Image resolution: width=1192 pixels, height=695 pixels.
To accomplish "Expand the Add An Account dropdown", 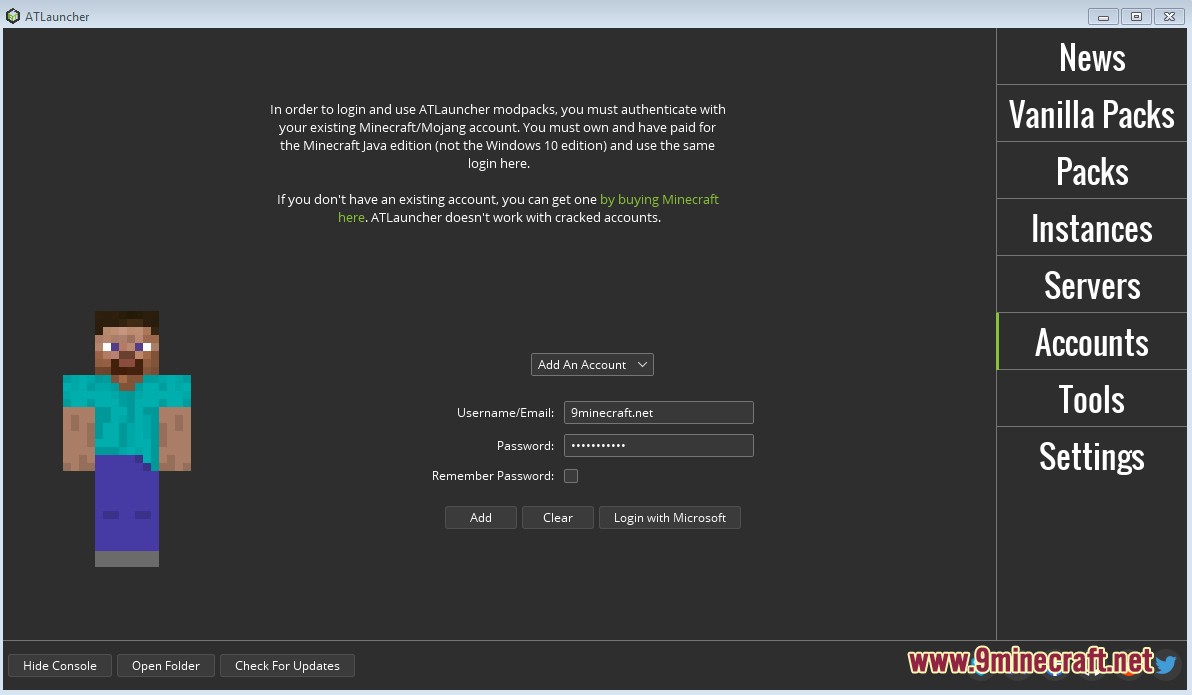I will click(592, 365).
